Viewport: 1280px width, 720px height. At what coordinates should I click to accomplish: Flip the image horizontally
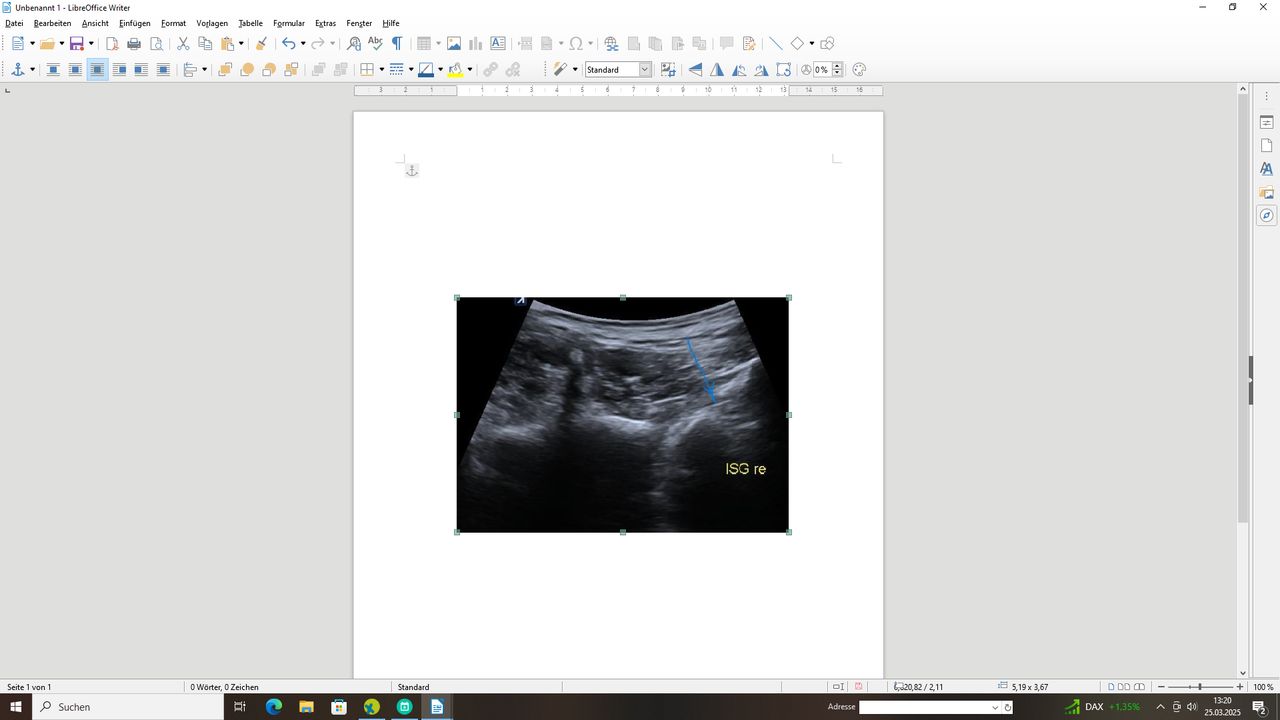click(x=717, y=70)
